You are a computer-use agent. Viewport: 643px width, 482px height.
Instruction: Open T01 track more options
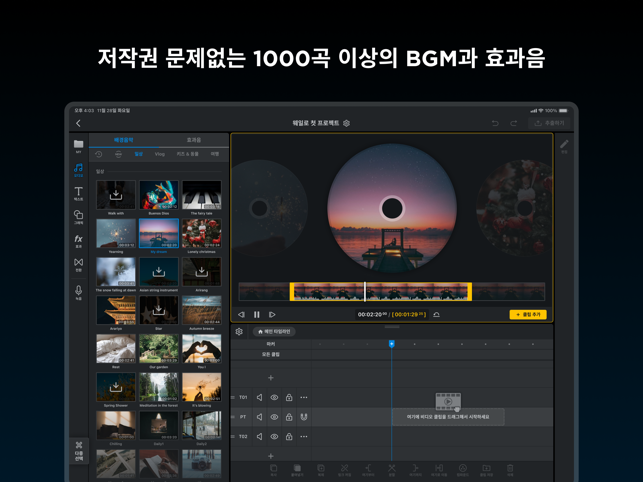303,397
